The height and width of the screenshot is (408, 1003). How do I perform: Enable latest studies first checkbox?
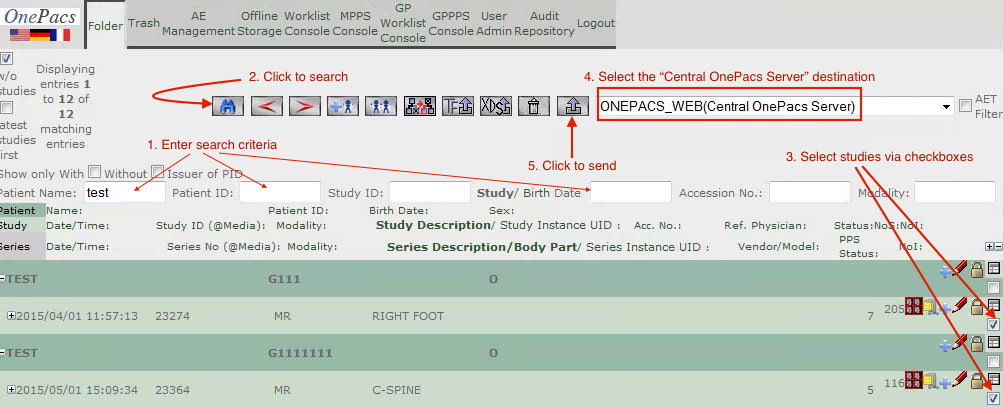6,107
